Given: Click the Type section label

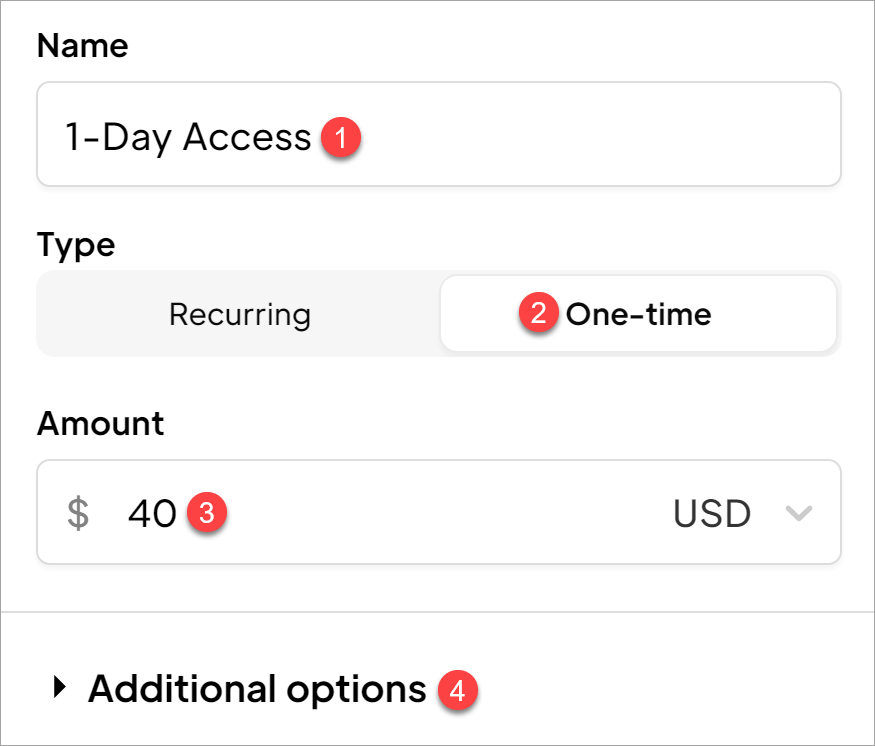Looking at the screenshot, I should (x=76, y=245).
